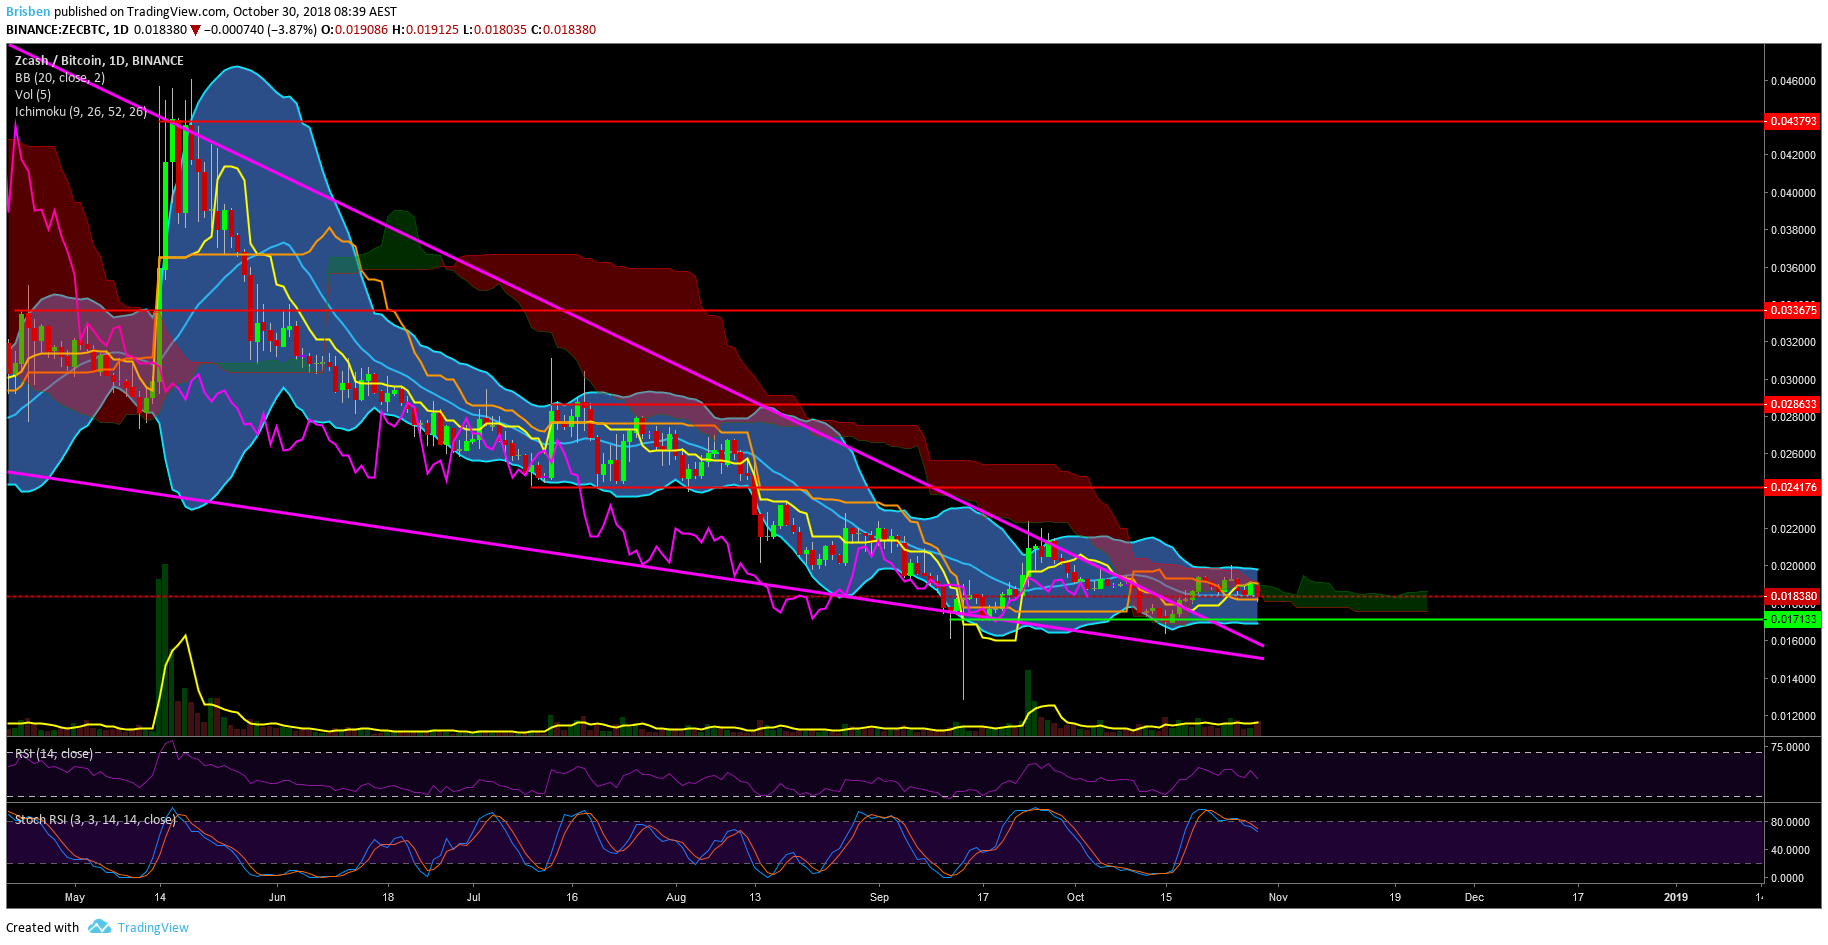Click the closing price C:0.018380 value
1828x945 pixels.
point(563,30)
